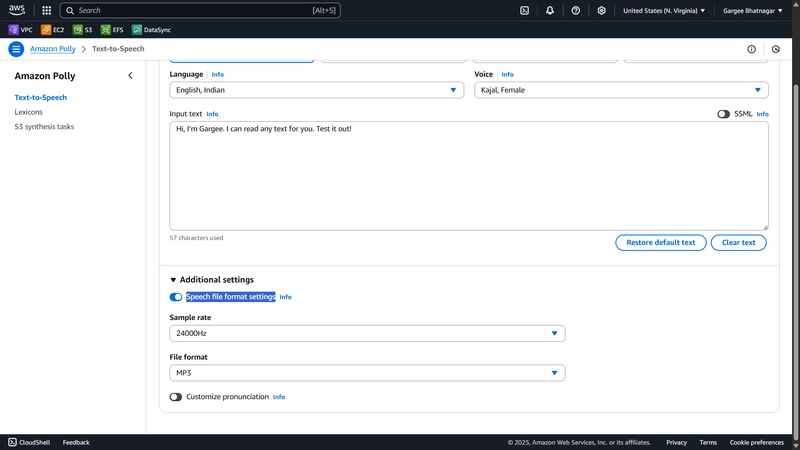Image resolution: width=800 pixels, height=450 pixels.
Task: Enable Customize pronunciation toggle
Action: pos(176,397)
